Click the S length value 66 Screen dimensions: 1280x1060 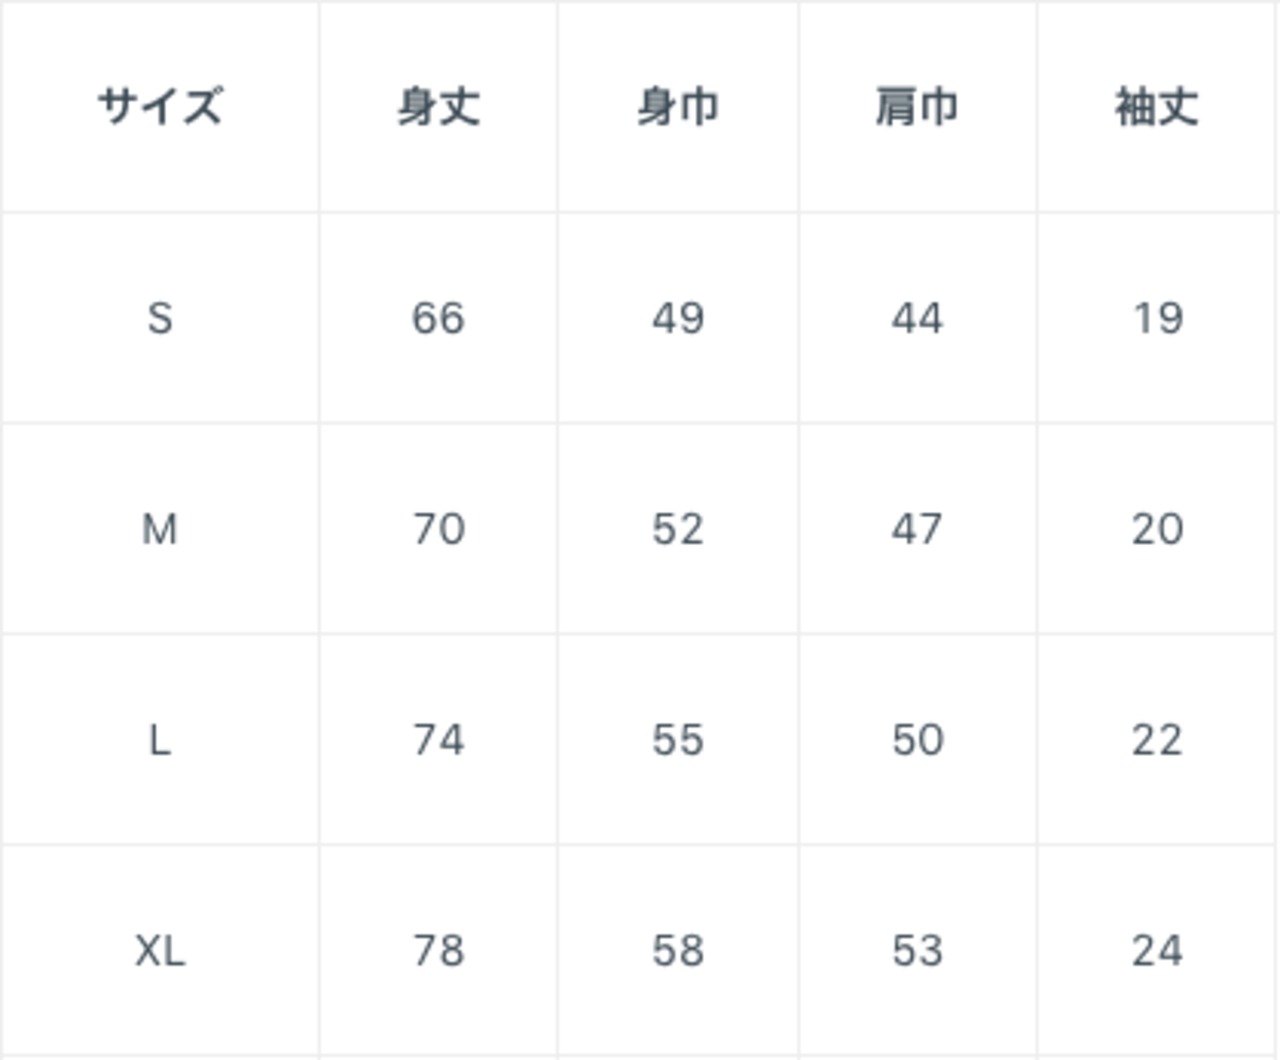[x=439, y=318]
